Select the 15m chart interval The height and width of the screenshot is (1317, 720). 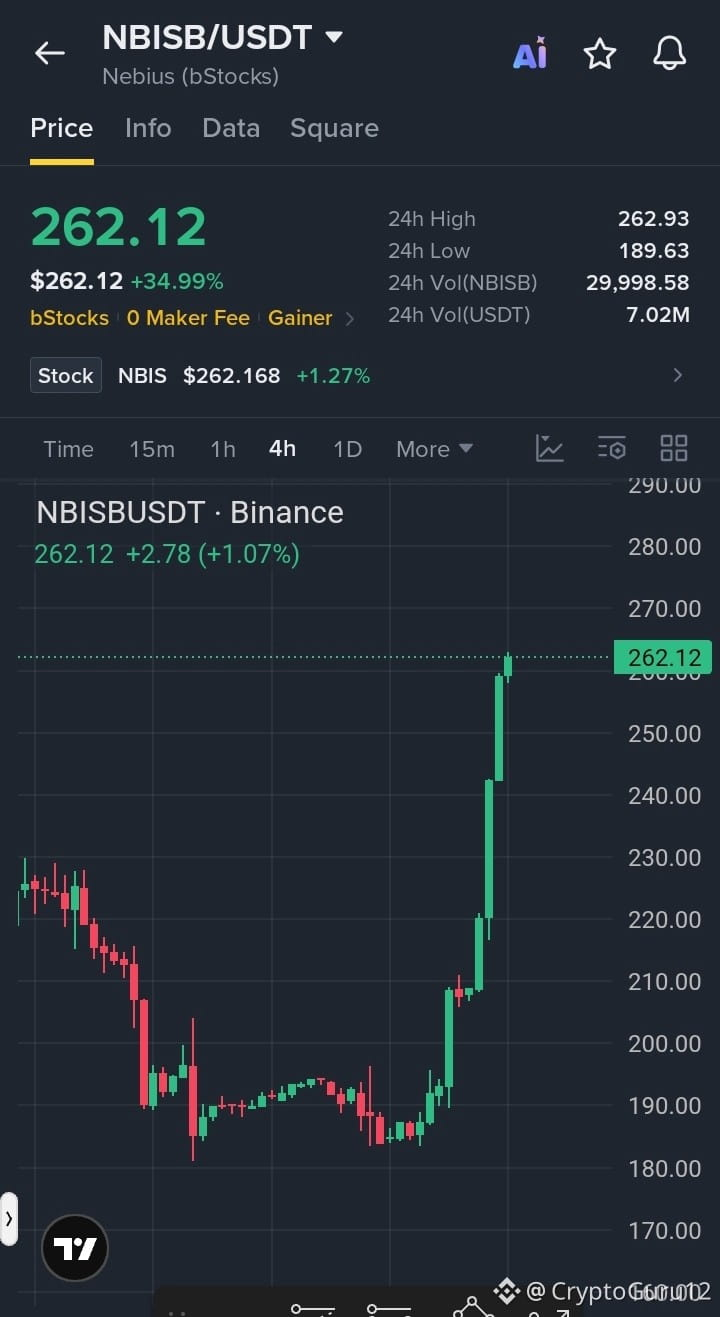point(152,449)
